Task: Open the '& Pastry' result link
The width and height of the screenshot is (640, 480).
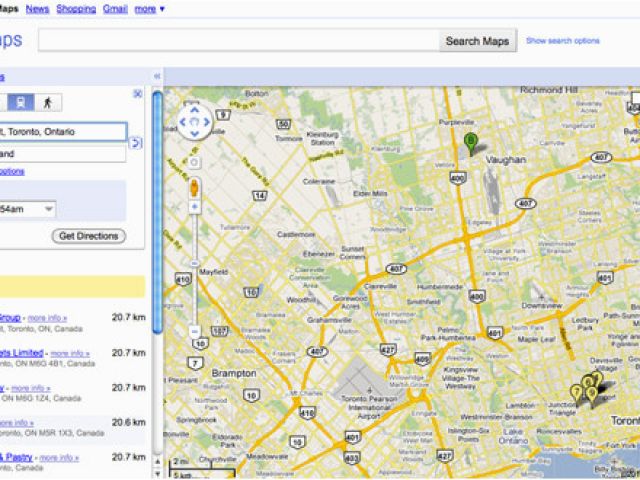Action: click(x=16, y=457)
